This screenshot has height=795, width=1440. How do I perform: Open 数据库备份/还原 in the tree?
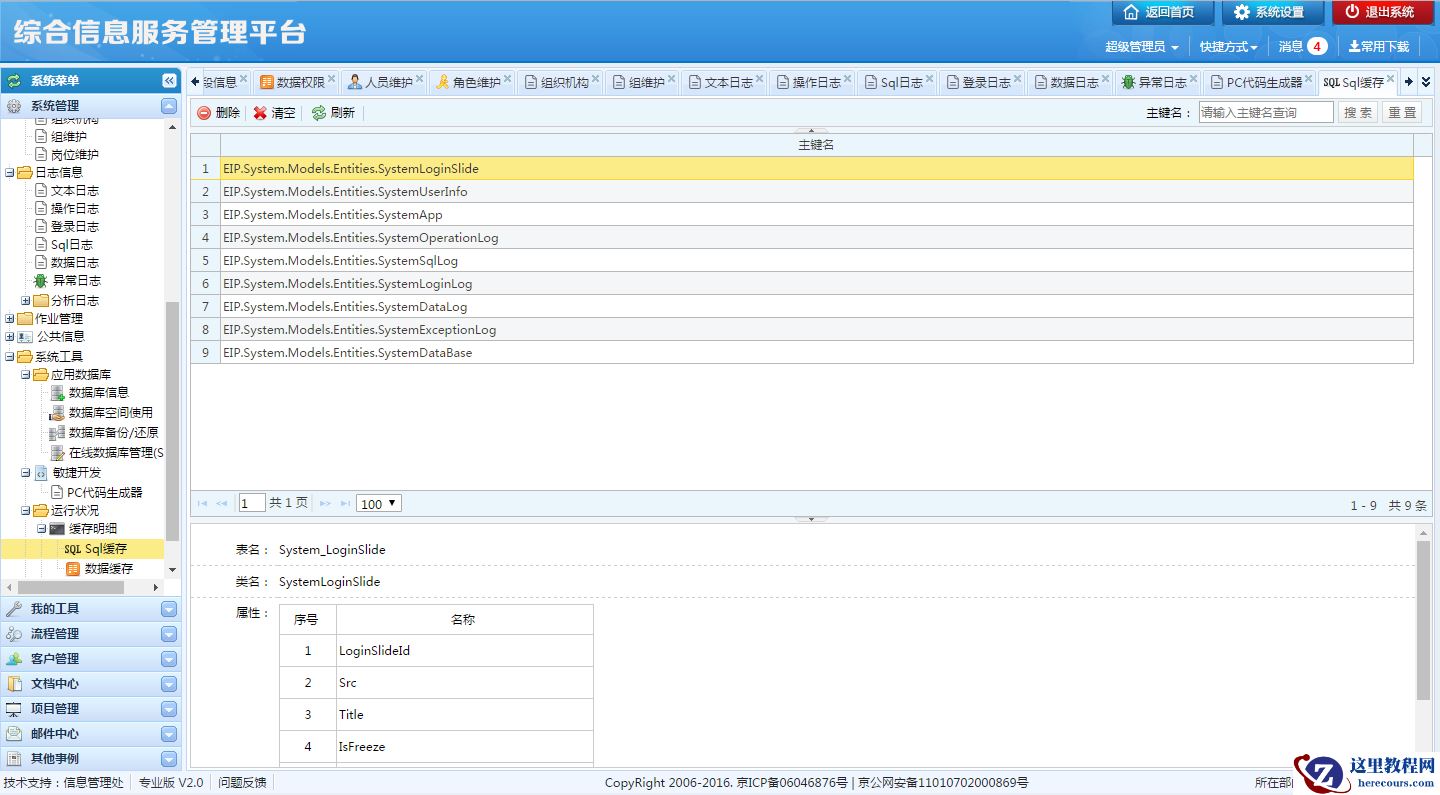coord(112,433)
